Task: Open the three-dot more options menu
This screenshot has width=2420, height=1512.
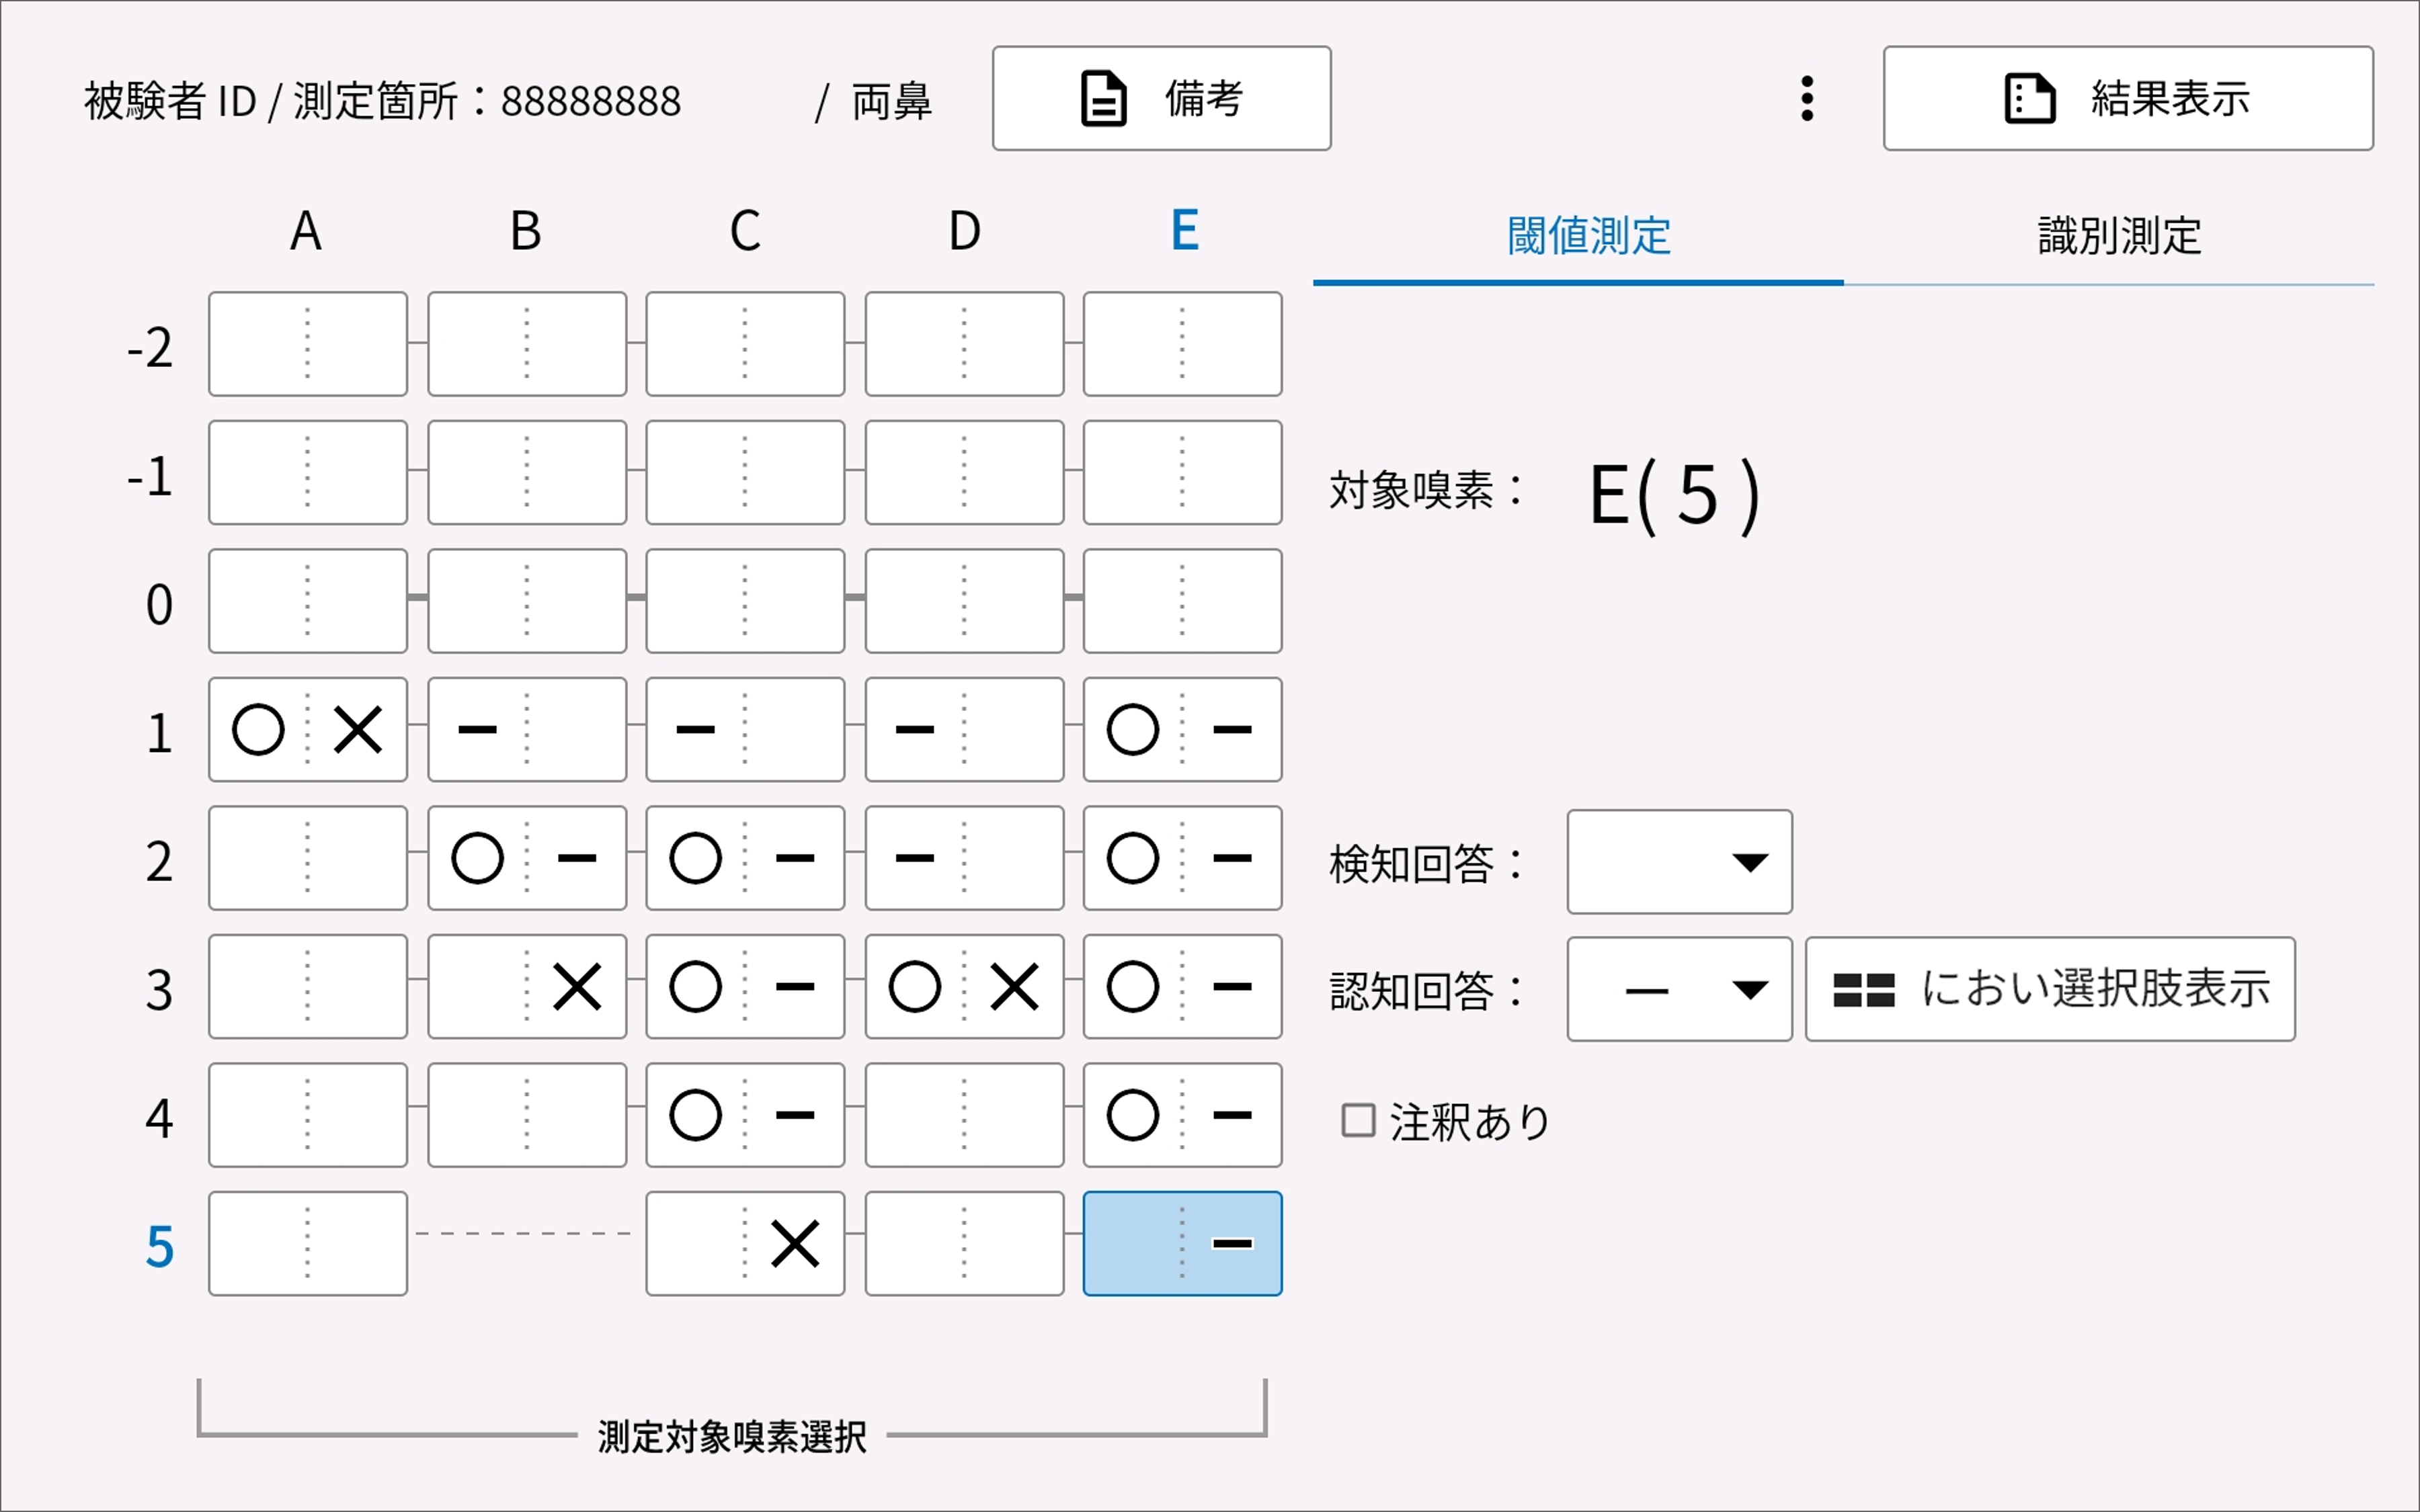Action: pos(1806,98)
